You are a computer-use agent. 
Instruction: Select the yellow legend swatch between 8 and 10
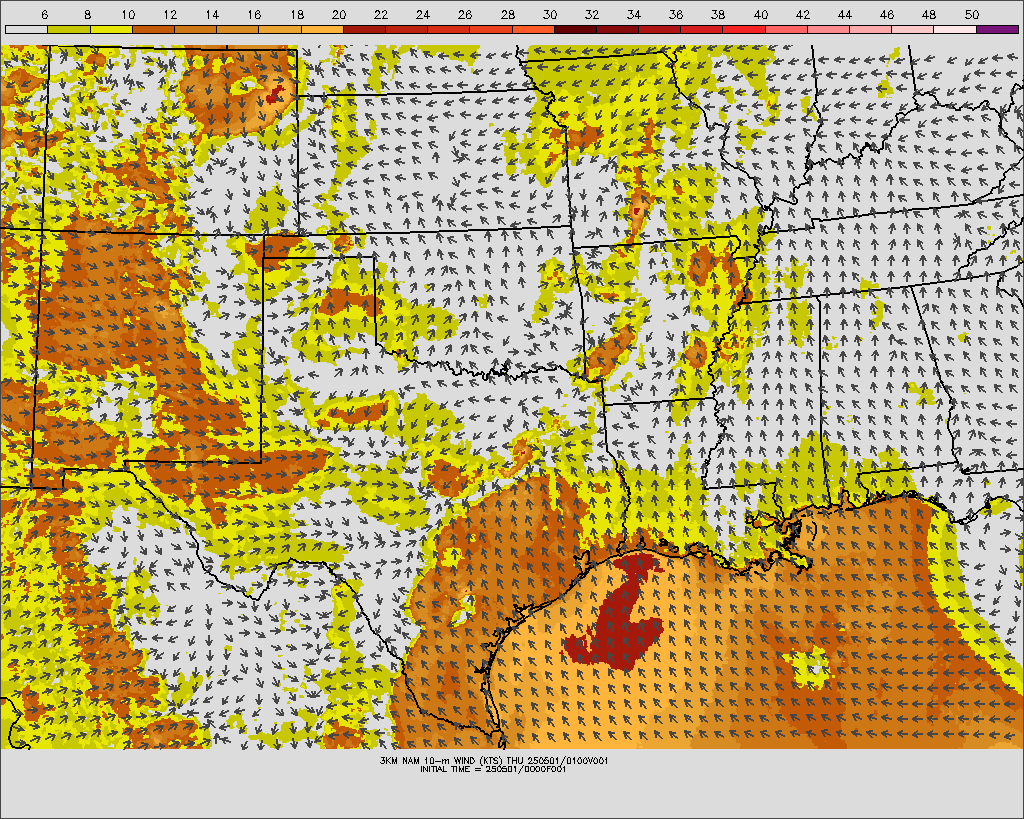point(111,29)
